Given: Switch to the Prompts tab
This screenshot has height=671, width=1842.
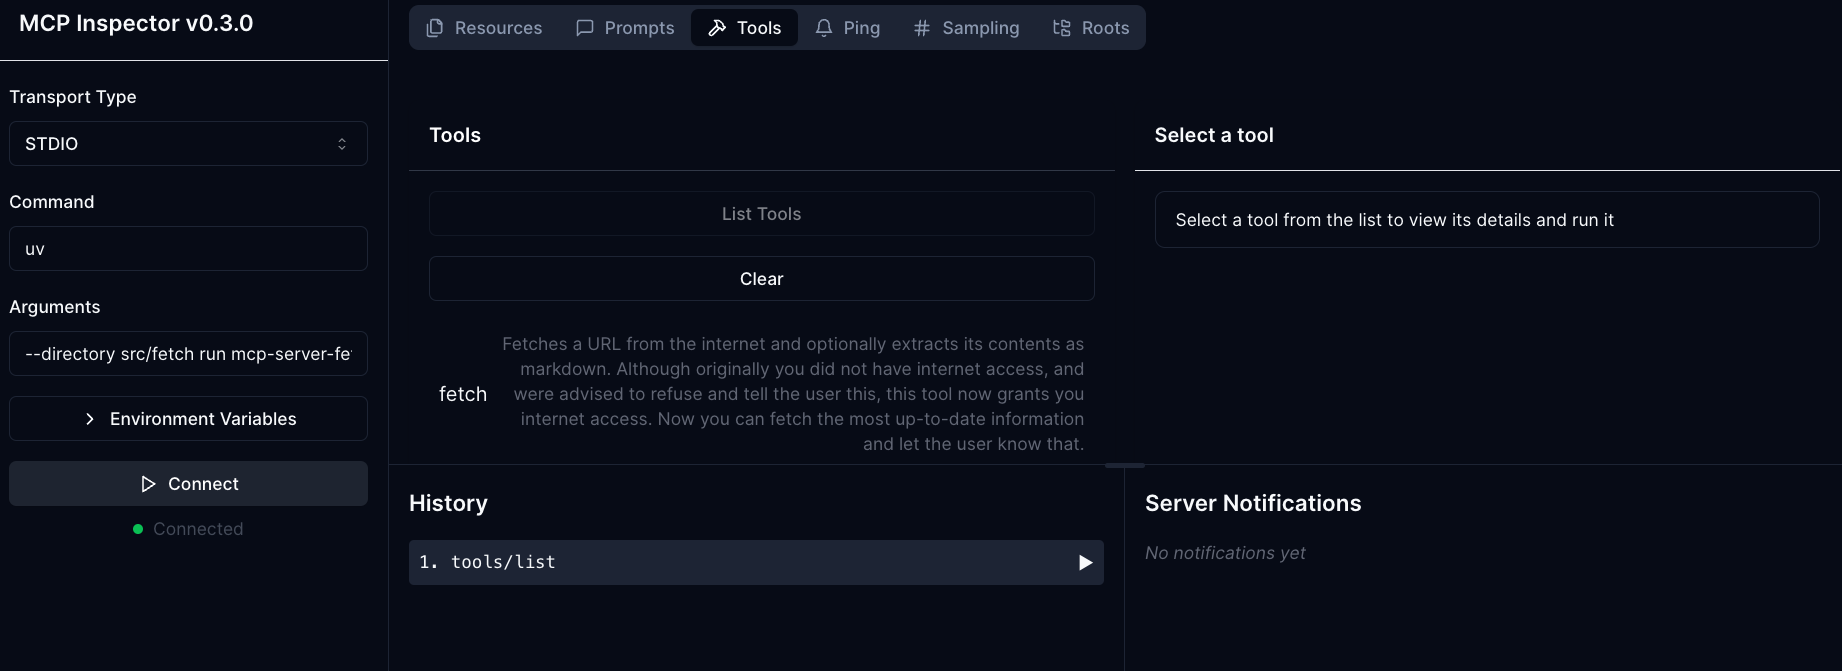Looking at the screenshot, I should click(x=625, y=28).
